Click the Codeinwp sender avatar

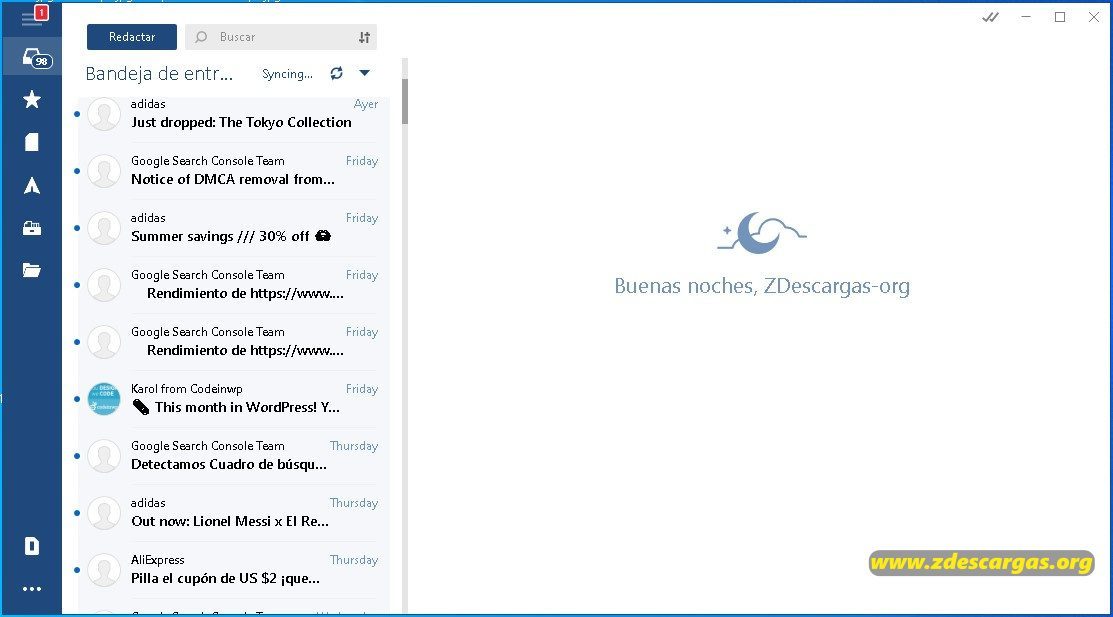104,398
